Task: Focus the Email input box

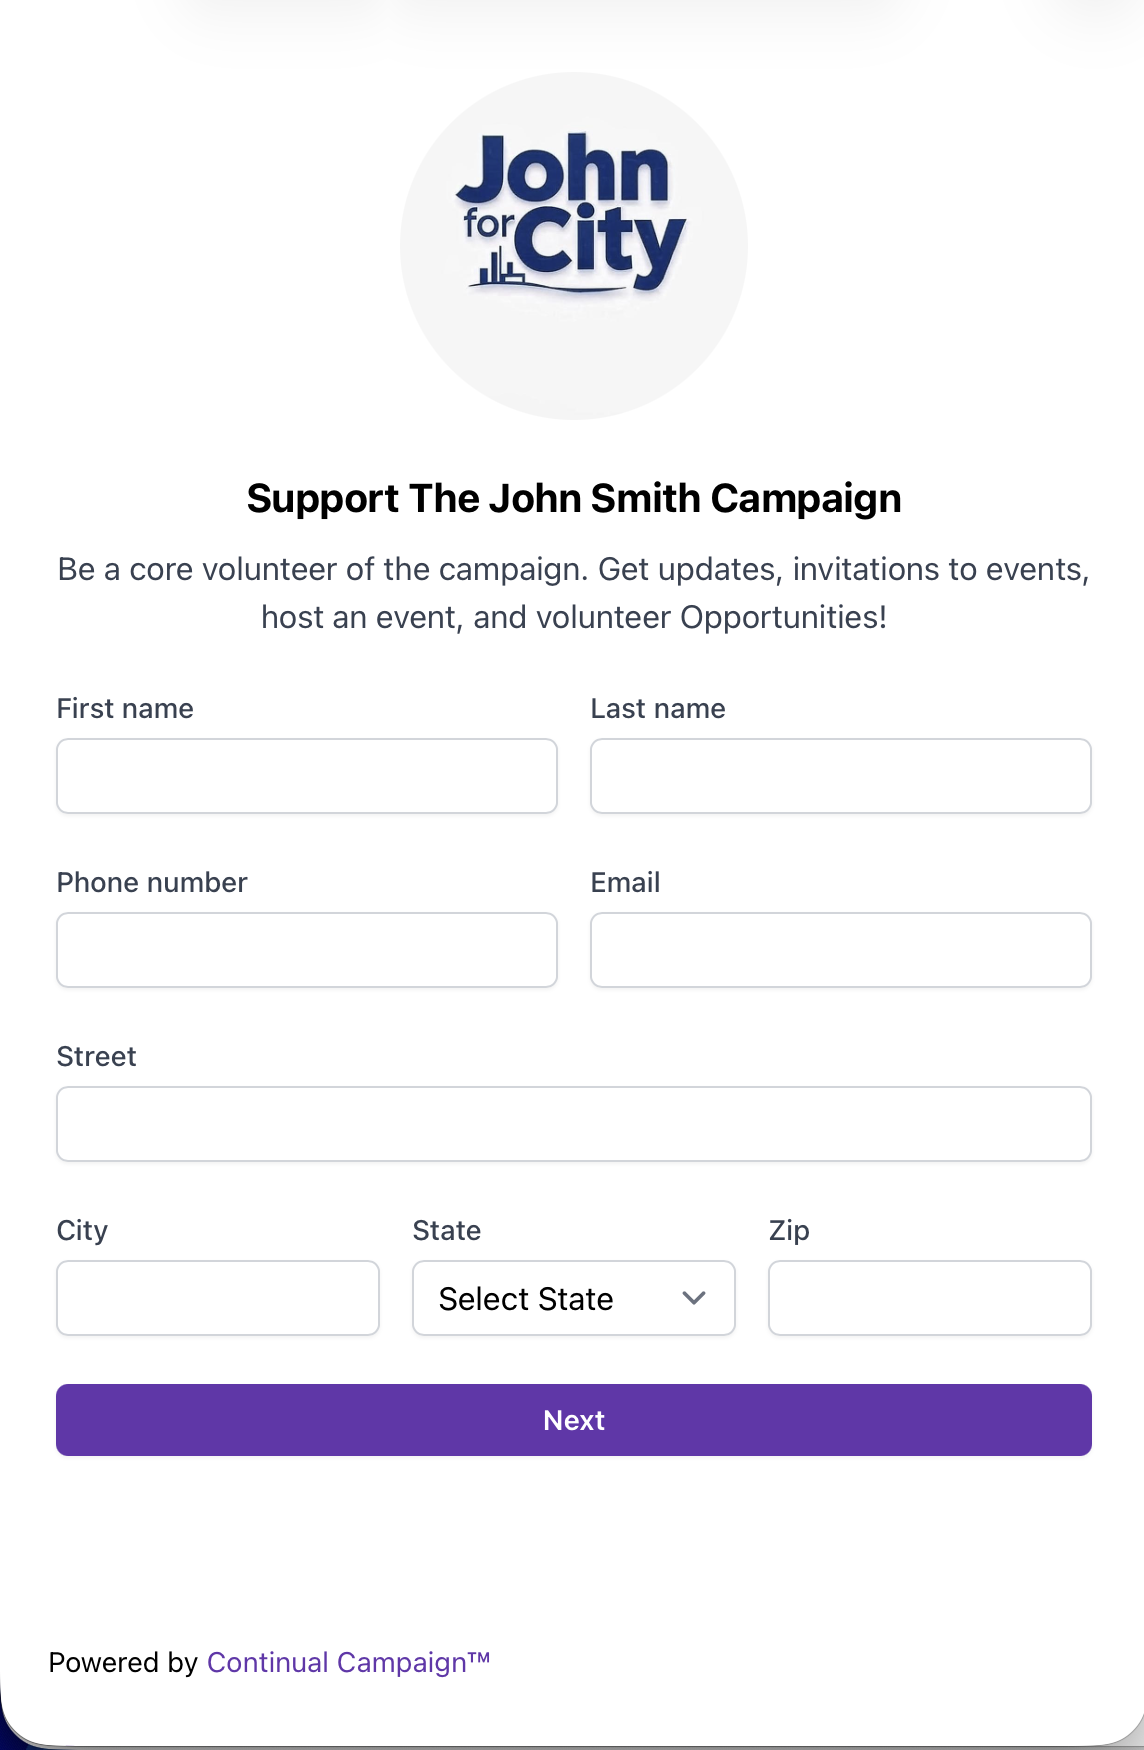Action: [840, 950]
